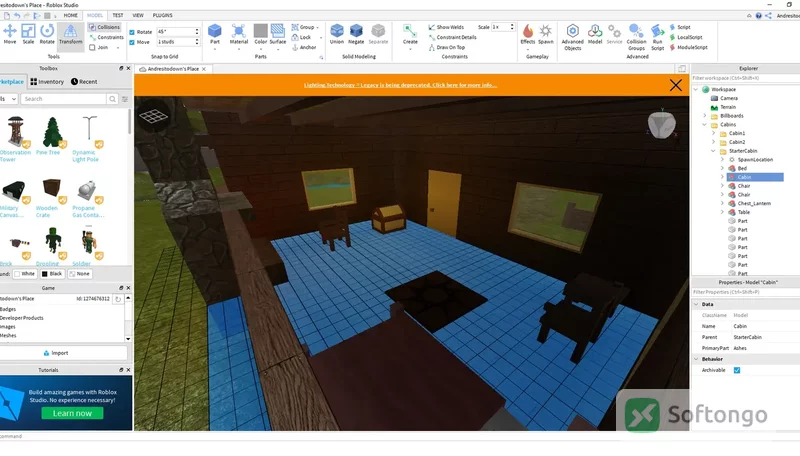
Task: Open the VIEW ribbon tab
Action: 138,15
